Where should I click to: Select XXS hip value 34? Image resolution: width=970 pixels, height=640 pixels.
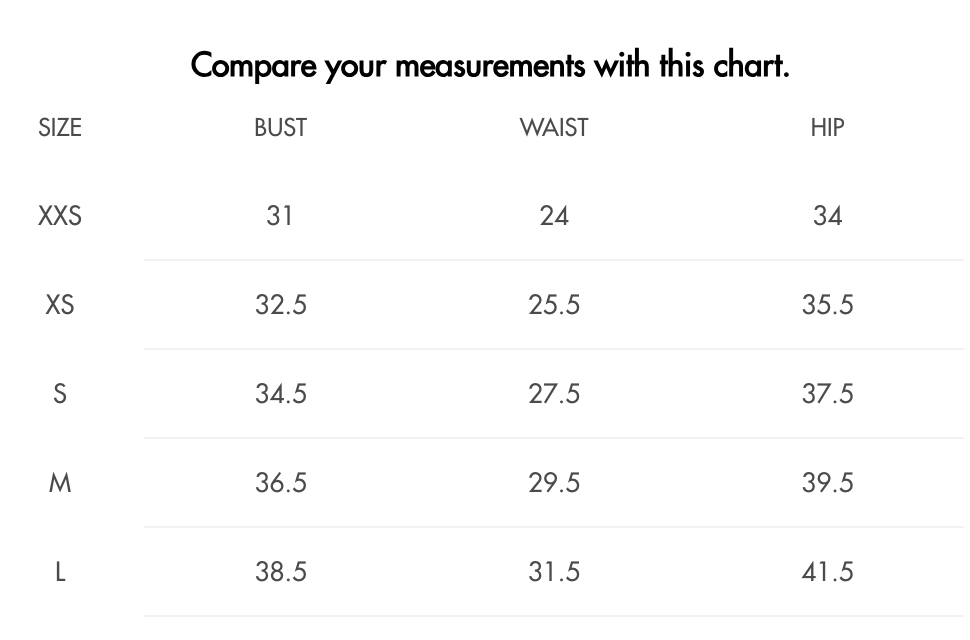pos(827,216)
